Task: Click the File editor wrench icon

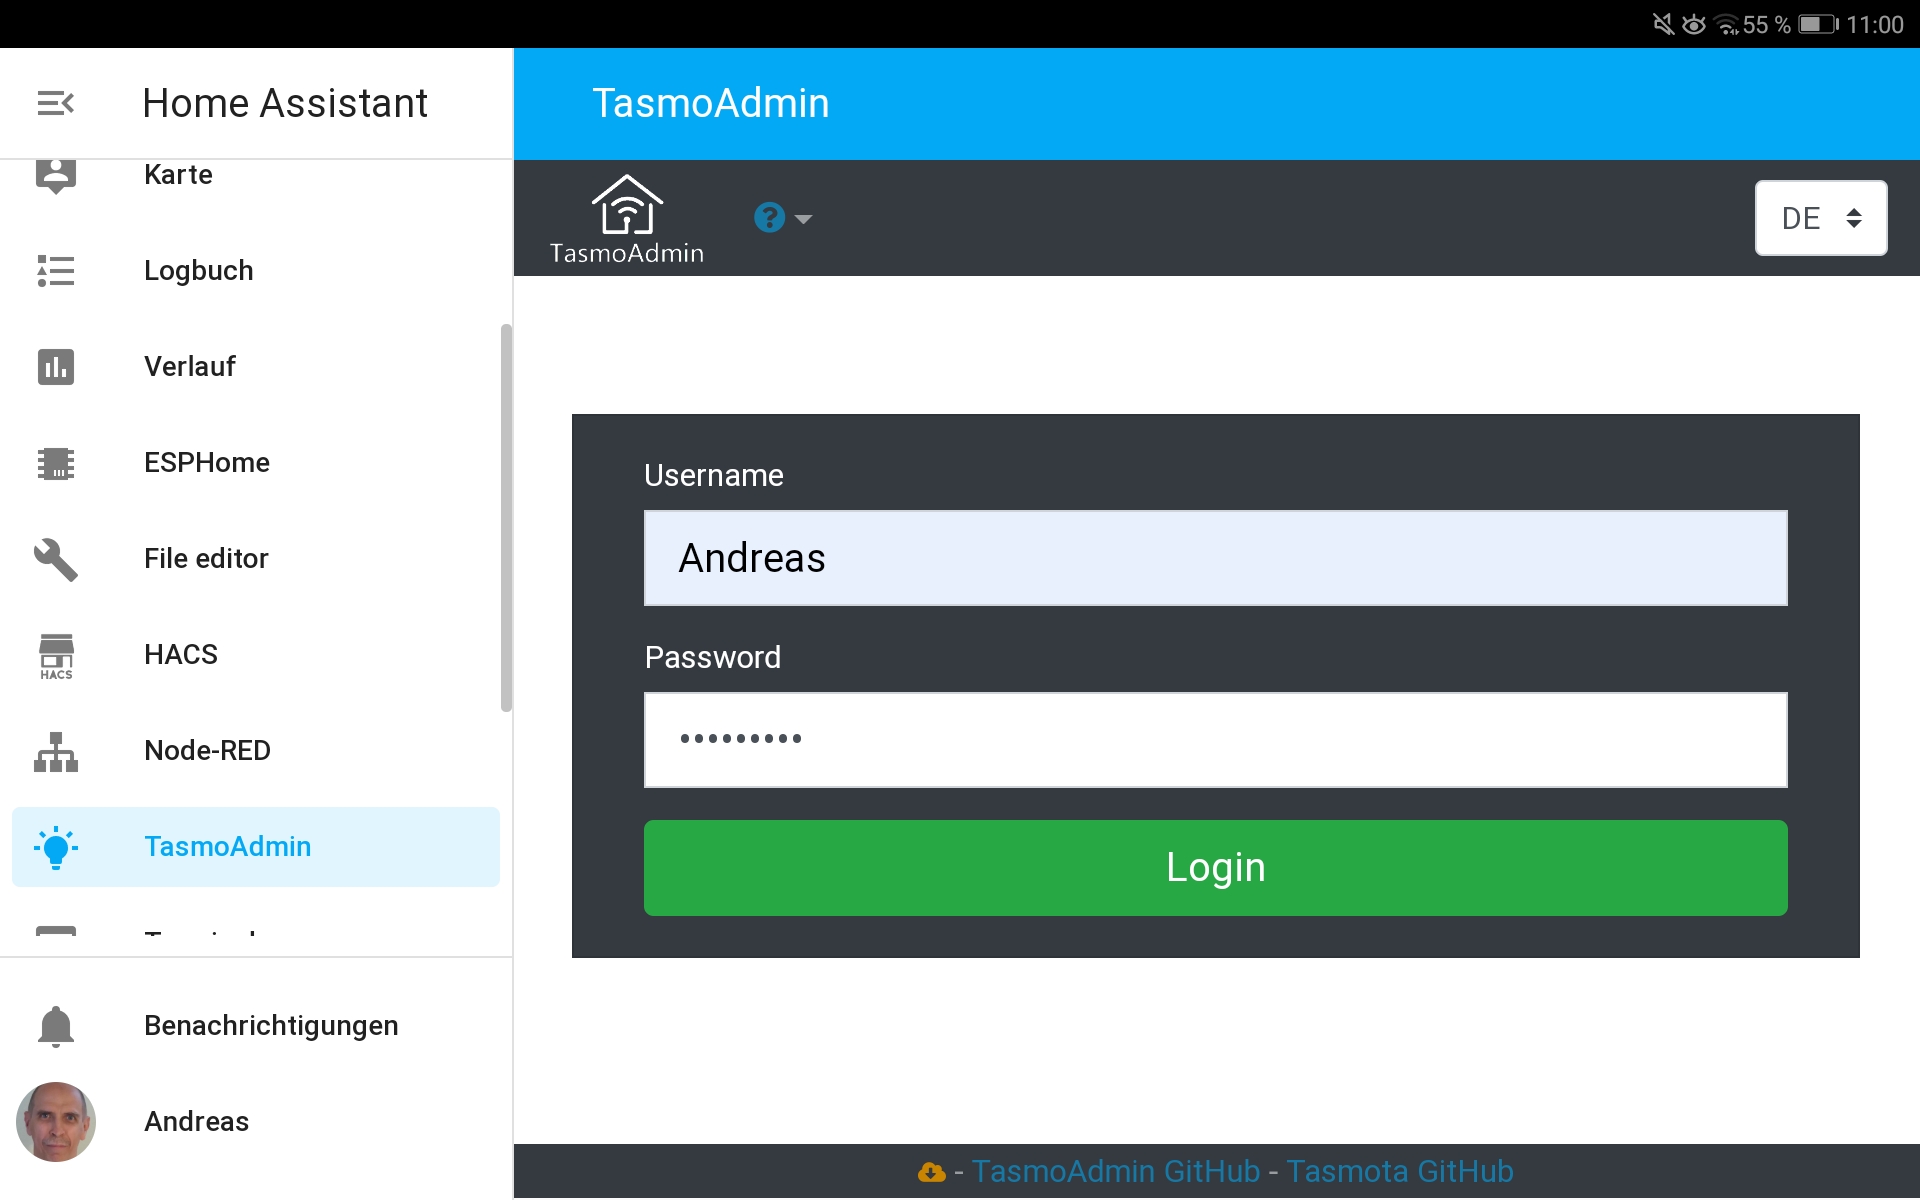Action: tap(56, 558)
